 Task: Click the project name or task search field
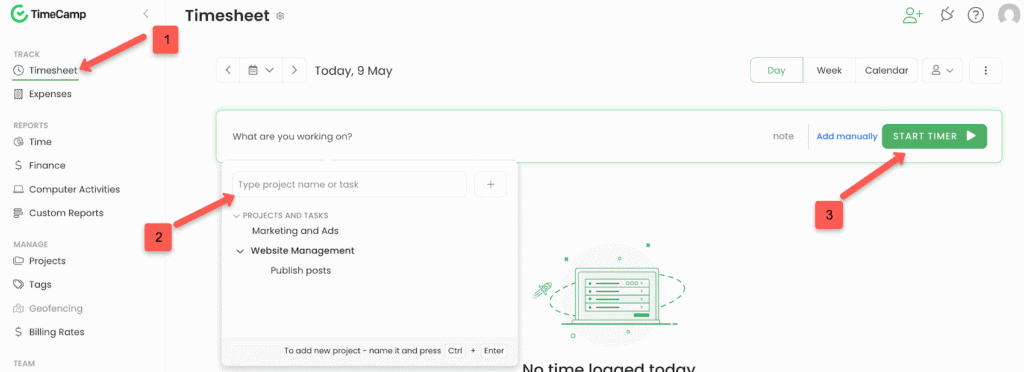349,185
